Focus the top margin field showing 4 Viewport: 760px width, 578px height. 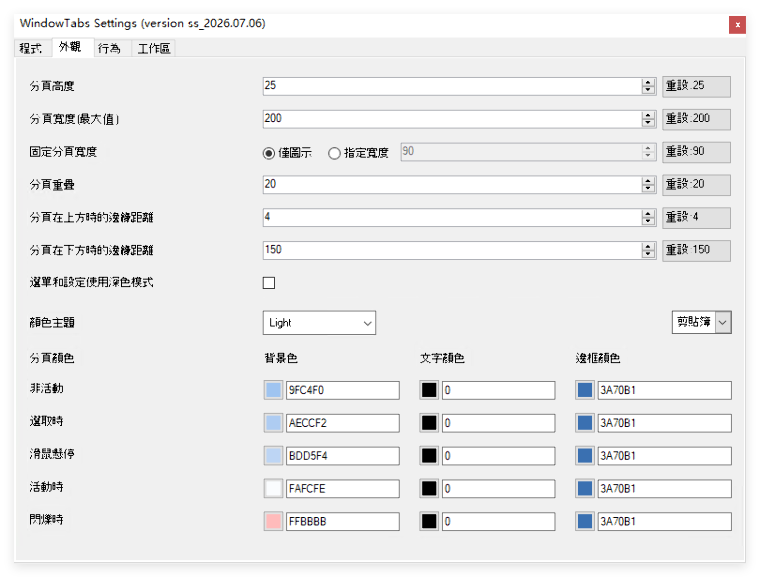click(452, 218)
